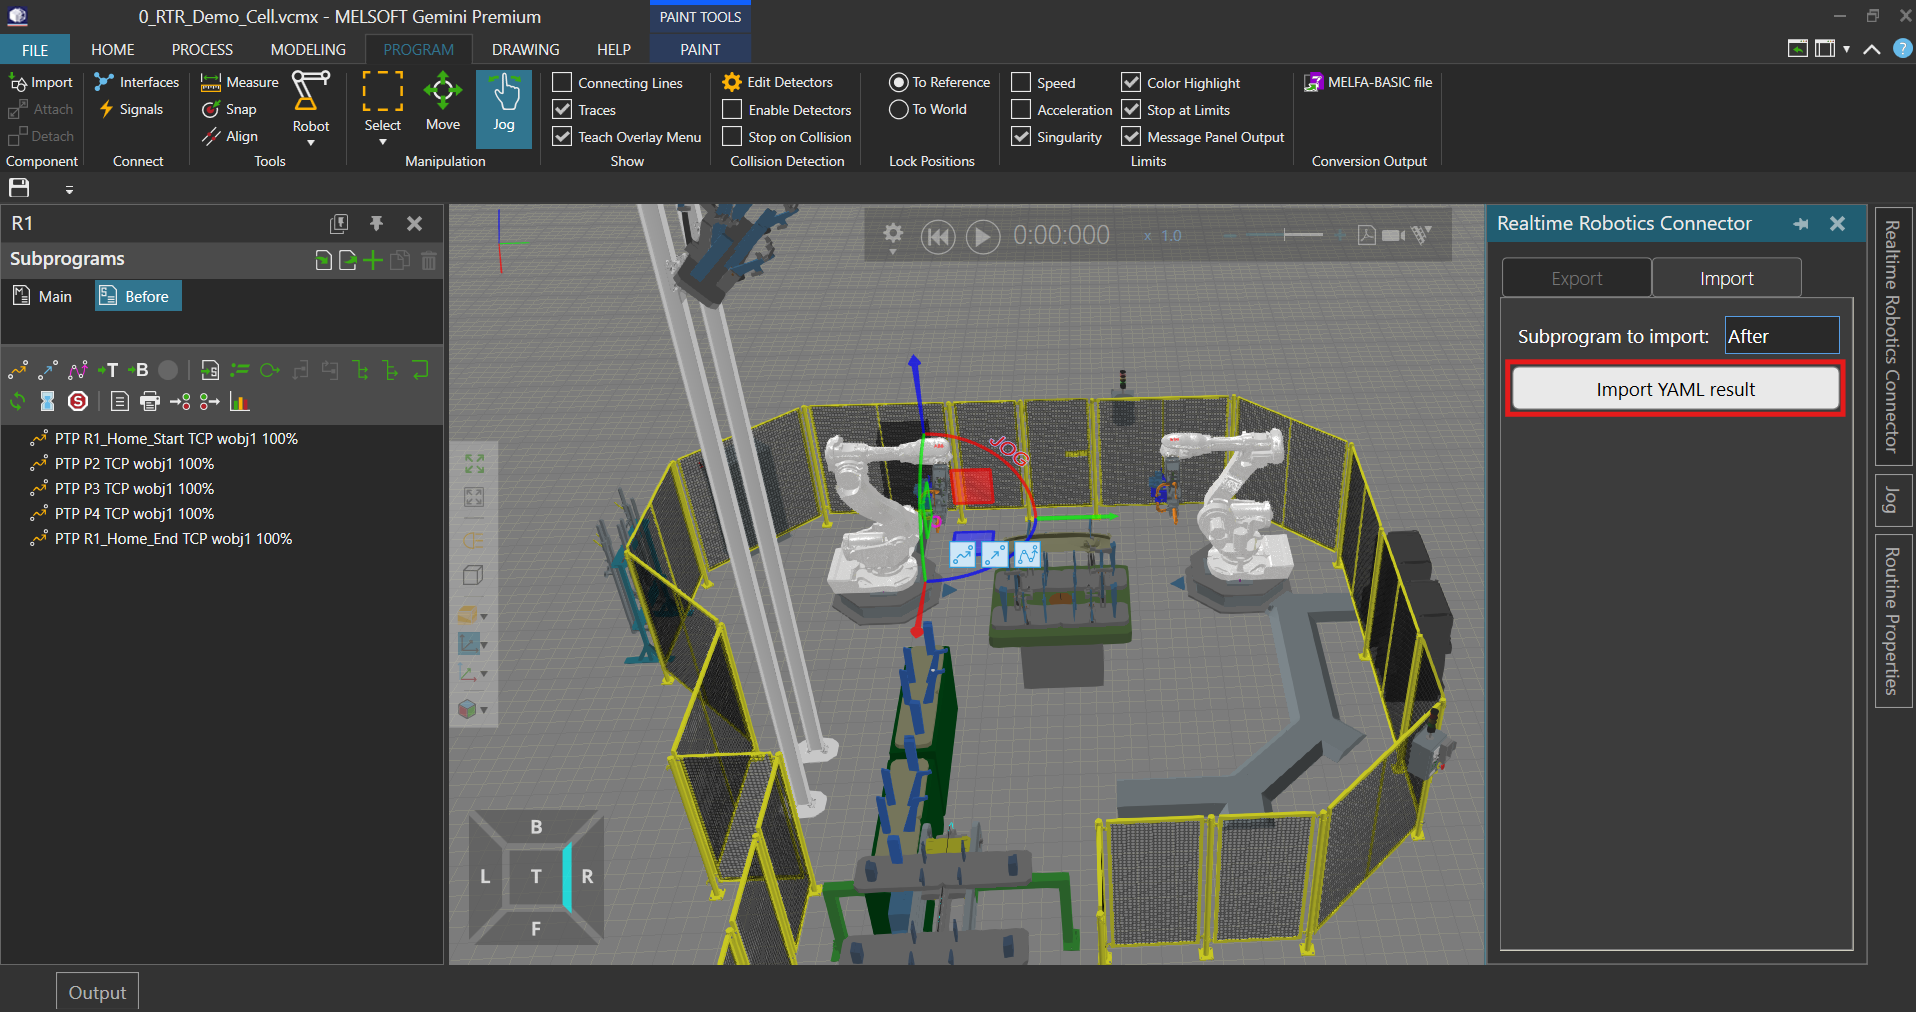Select the Main program routine

click(x=43, y=296)
